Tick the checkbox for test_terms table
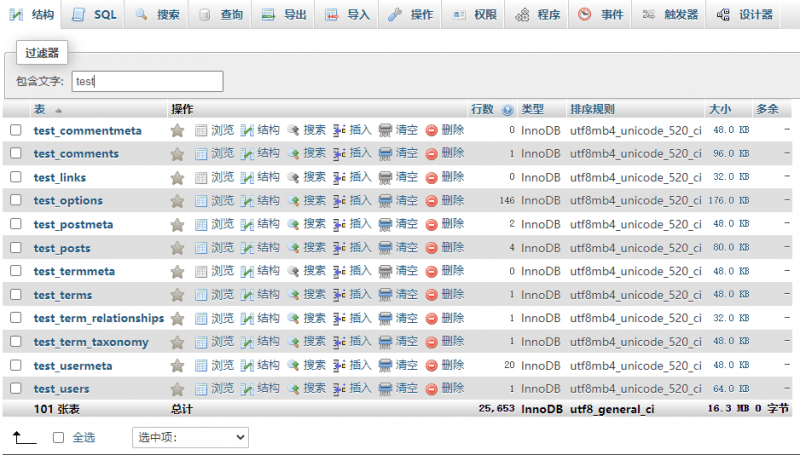800x455 pixels. [16, 295]
